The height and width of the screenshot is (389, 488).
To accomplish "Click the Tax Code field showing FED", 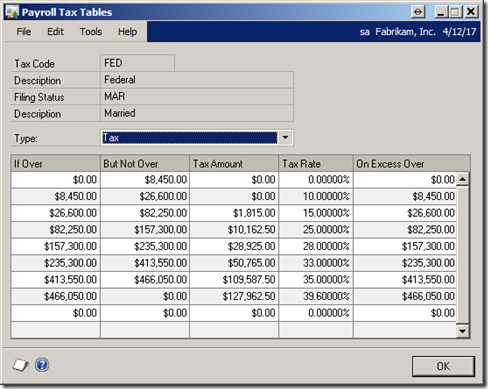I will (x=137, y=63).
